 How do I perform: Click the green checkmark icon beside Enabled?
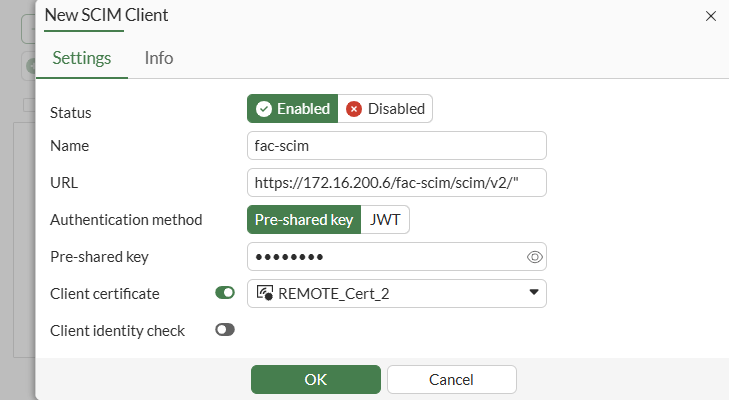[264, 109]
